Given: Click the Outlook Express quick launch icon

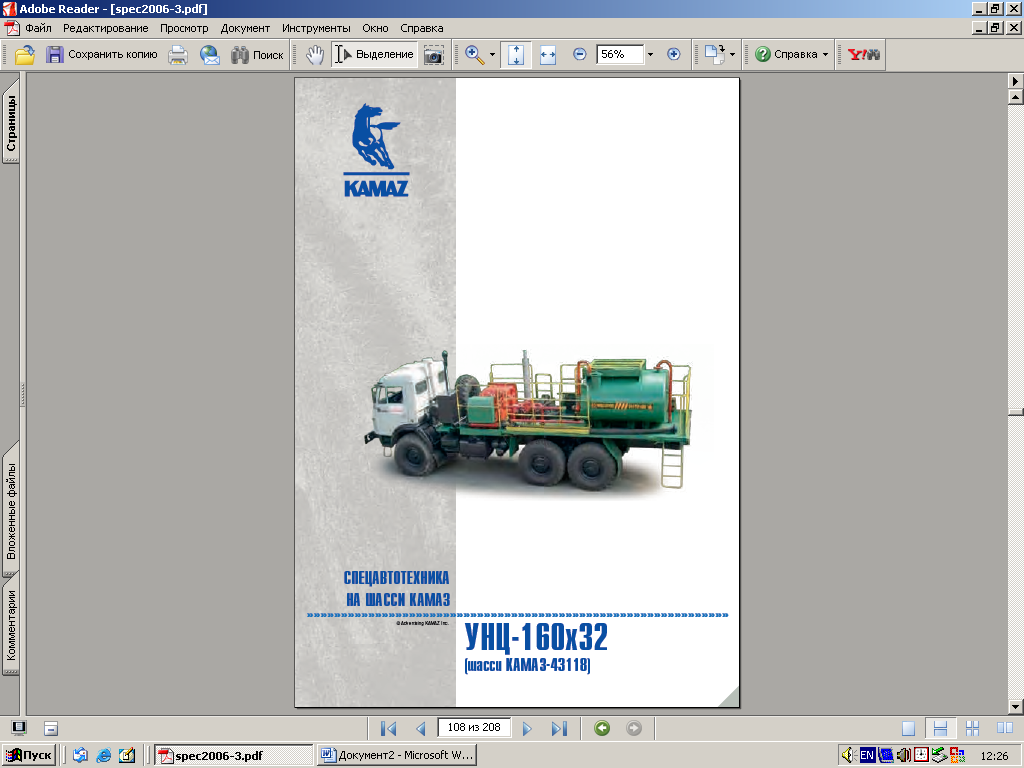Looking at the screenshot, I should 80,756.
